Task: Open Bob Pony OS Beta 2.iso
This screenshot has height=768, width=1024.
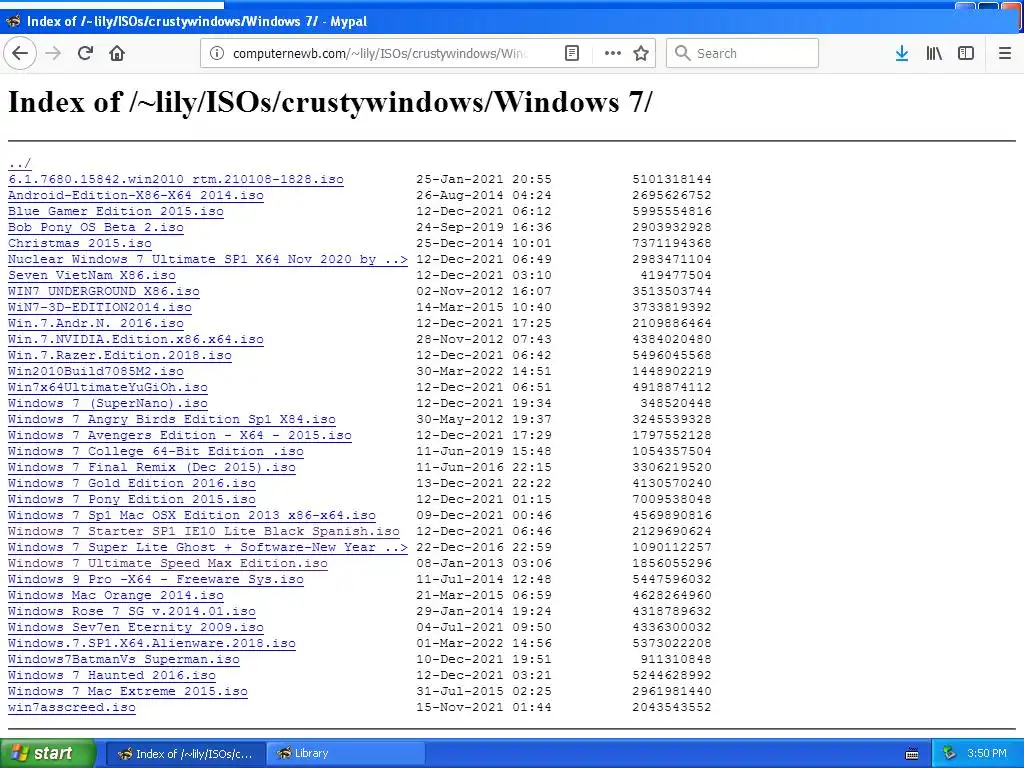Action: click(x=96, y=227)
